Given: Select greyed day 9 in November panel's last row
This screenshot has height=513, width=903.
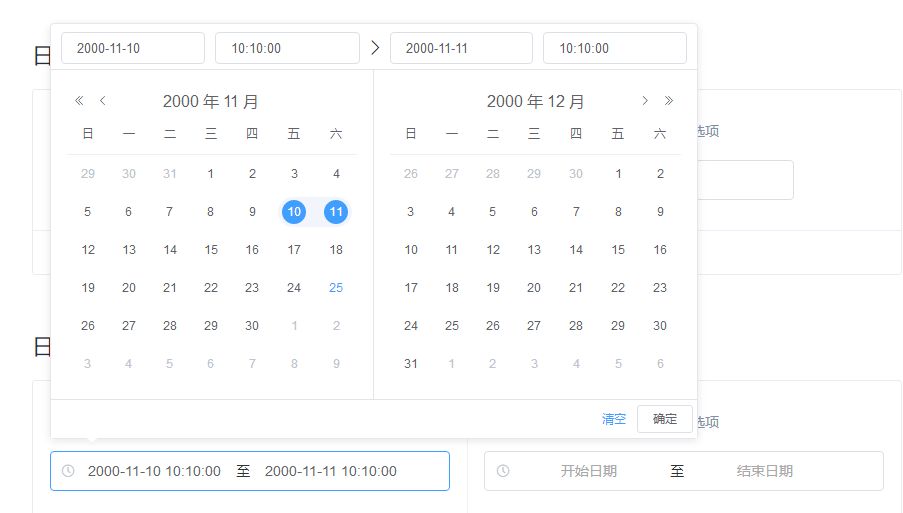Looking at the screenshot, I should 336,364.
